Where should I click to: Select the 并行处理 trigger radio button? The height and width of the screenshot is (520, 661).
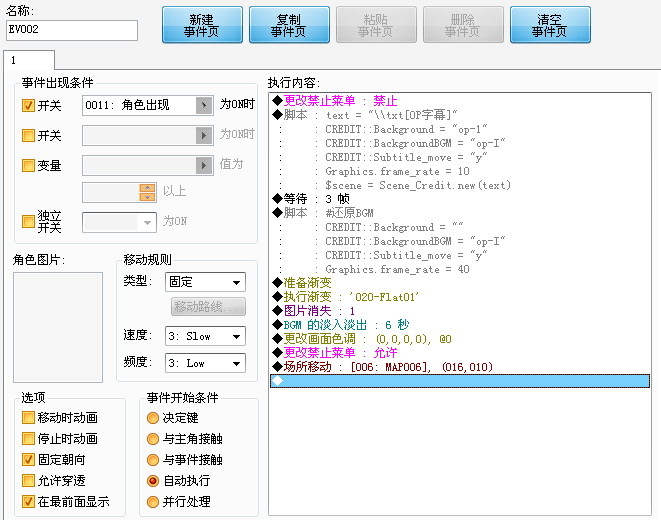153,502
